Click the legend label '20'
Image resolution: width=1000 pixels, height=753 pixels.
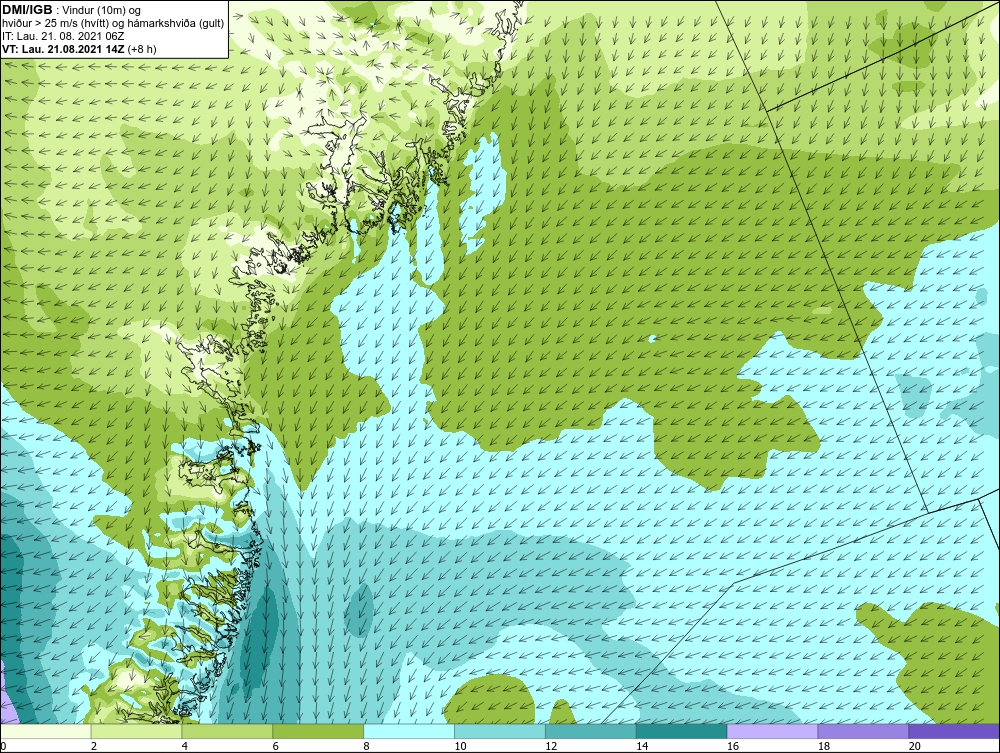(915, 746)
